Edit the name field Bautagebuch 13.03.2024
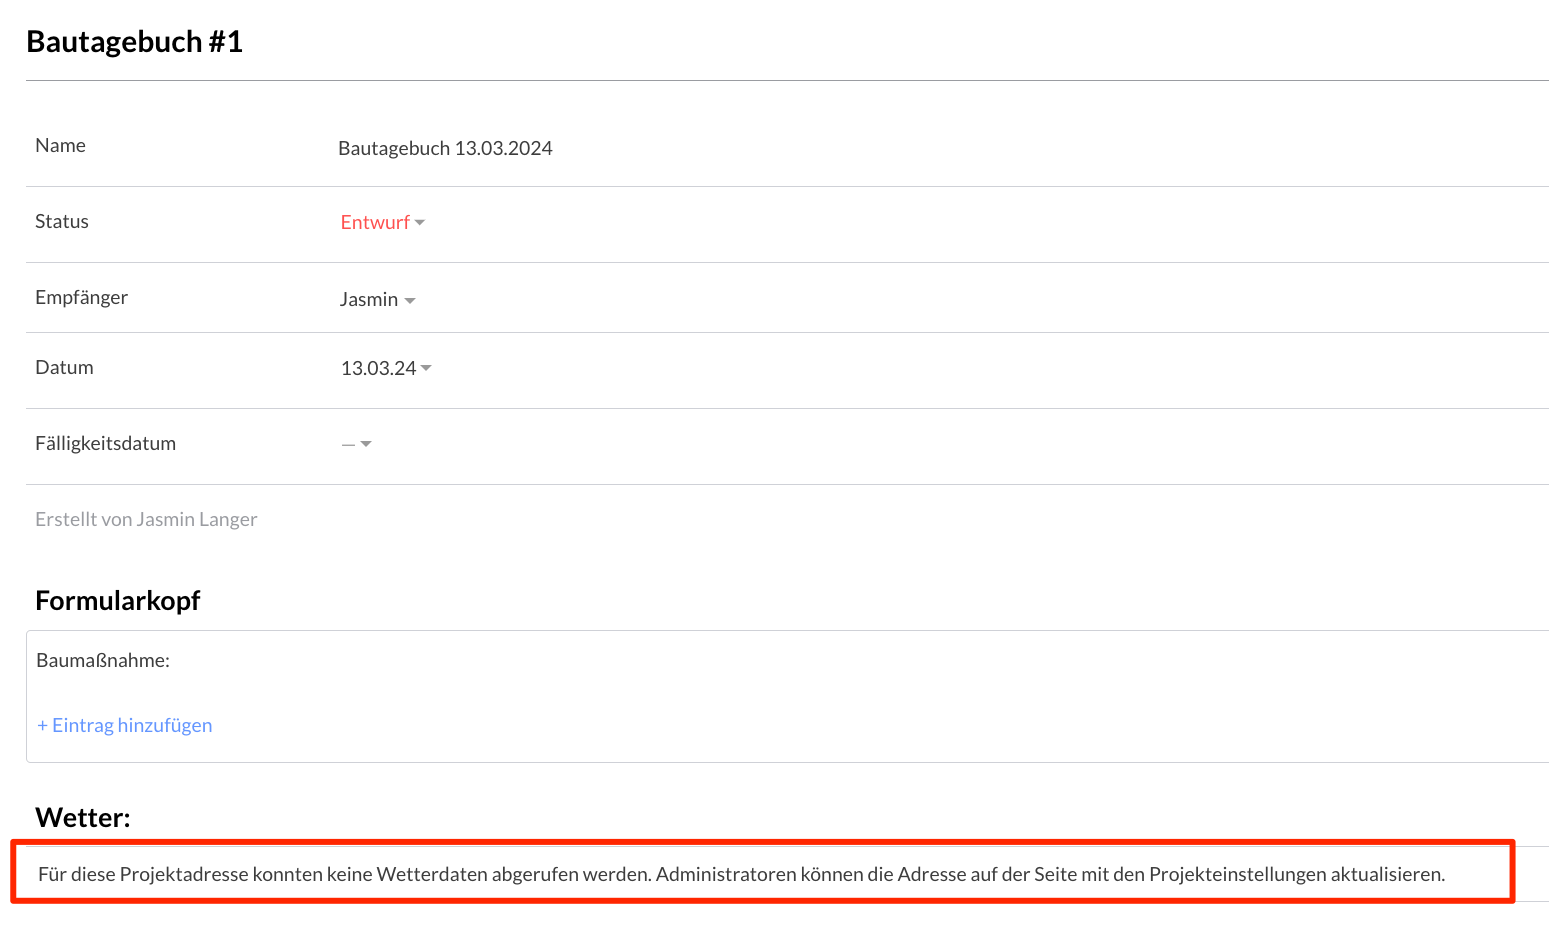This screenshot has height=926, width=1549. coord(445,149)
